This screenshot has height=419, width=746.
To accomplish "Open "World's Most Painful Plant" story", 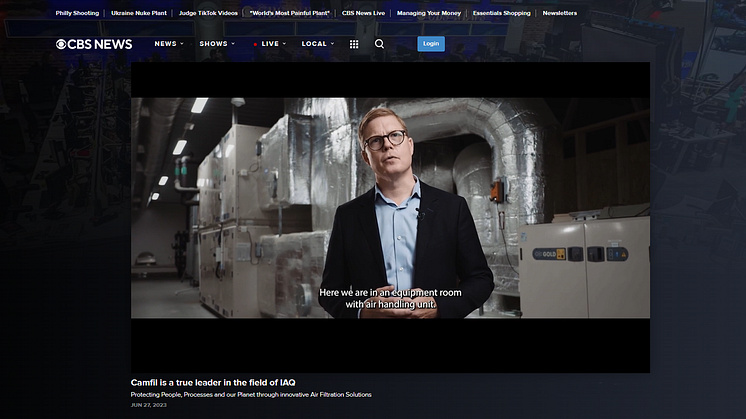I will click(x=289, y=13).
